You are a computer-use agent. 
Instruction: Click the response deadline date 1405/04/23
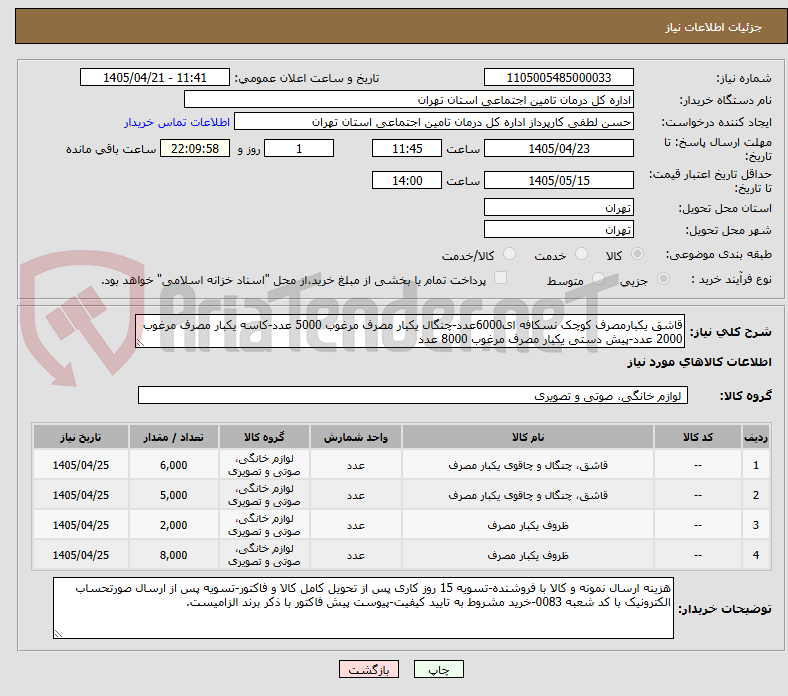click(558, 148)
